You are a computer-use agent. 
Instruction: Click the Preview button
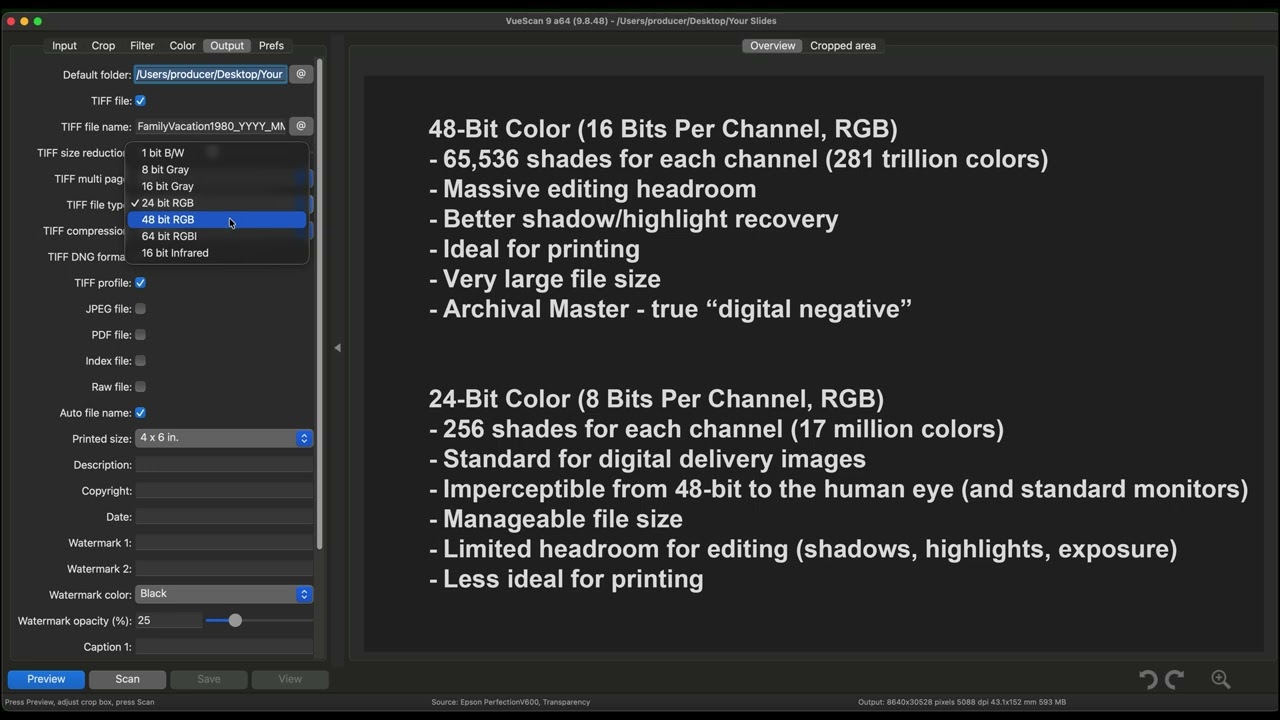(x=46, y=679)
